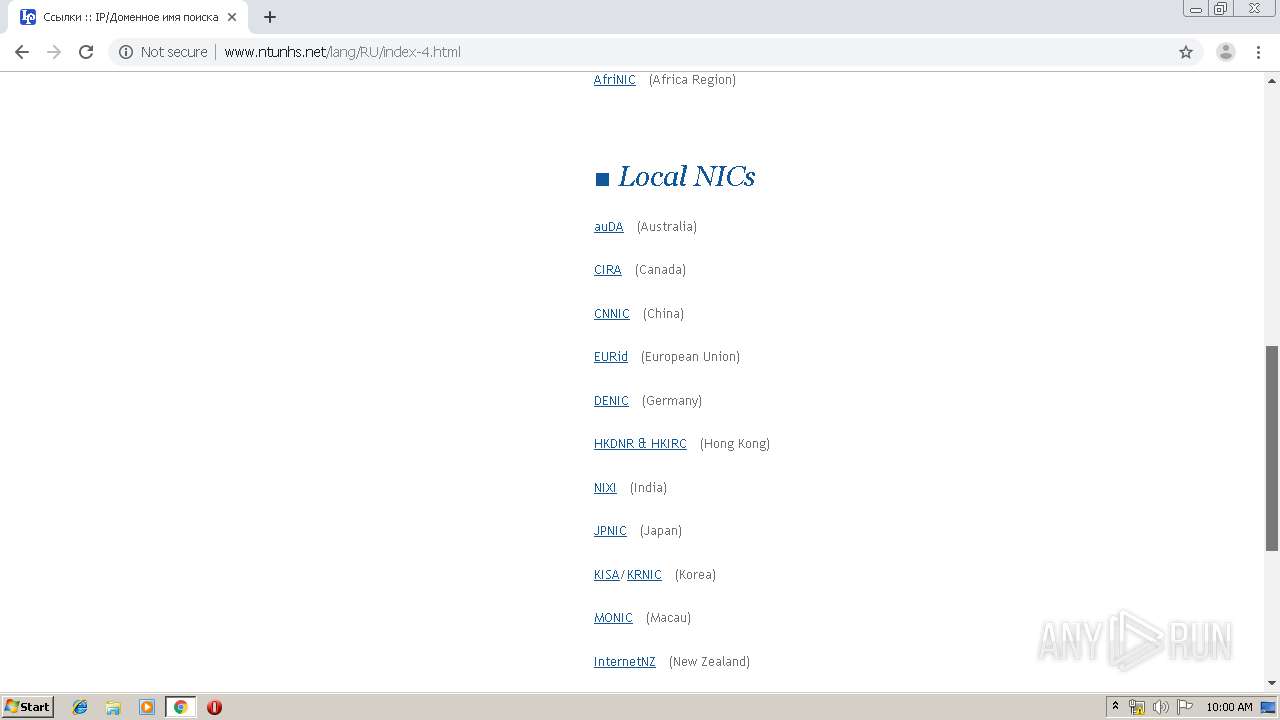Launch Internet Explorer from taskbar

click(80, 707)
